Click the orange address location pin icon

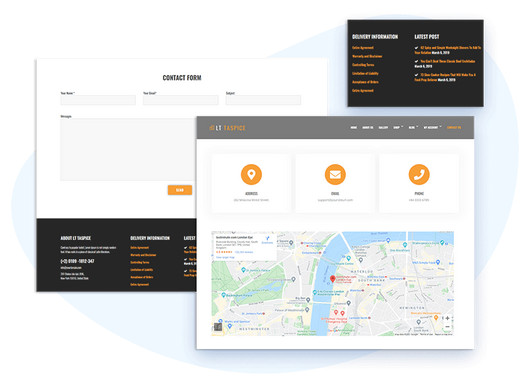pyautogui.click(x=251, y=175)
